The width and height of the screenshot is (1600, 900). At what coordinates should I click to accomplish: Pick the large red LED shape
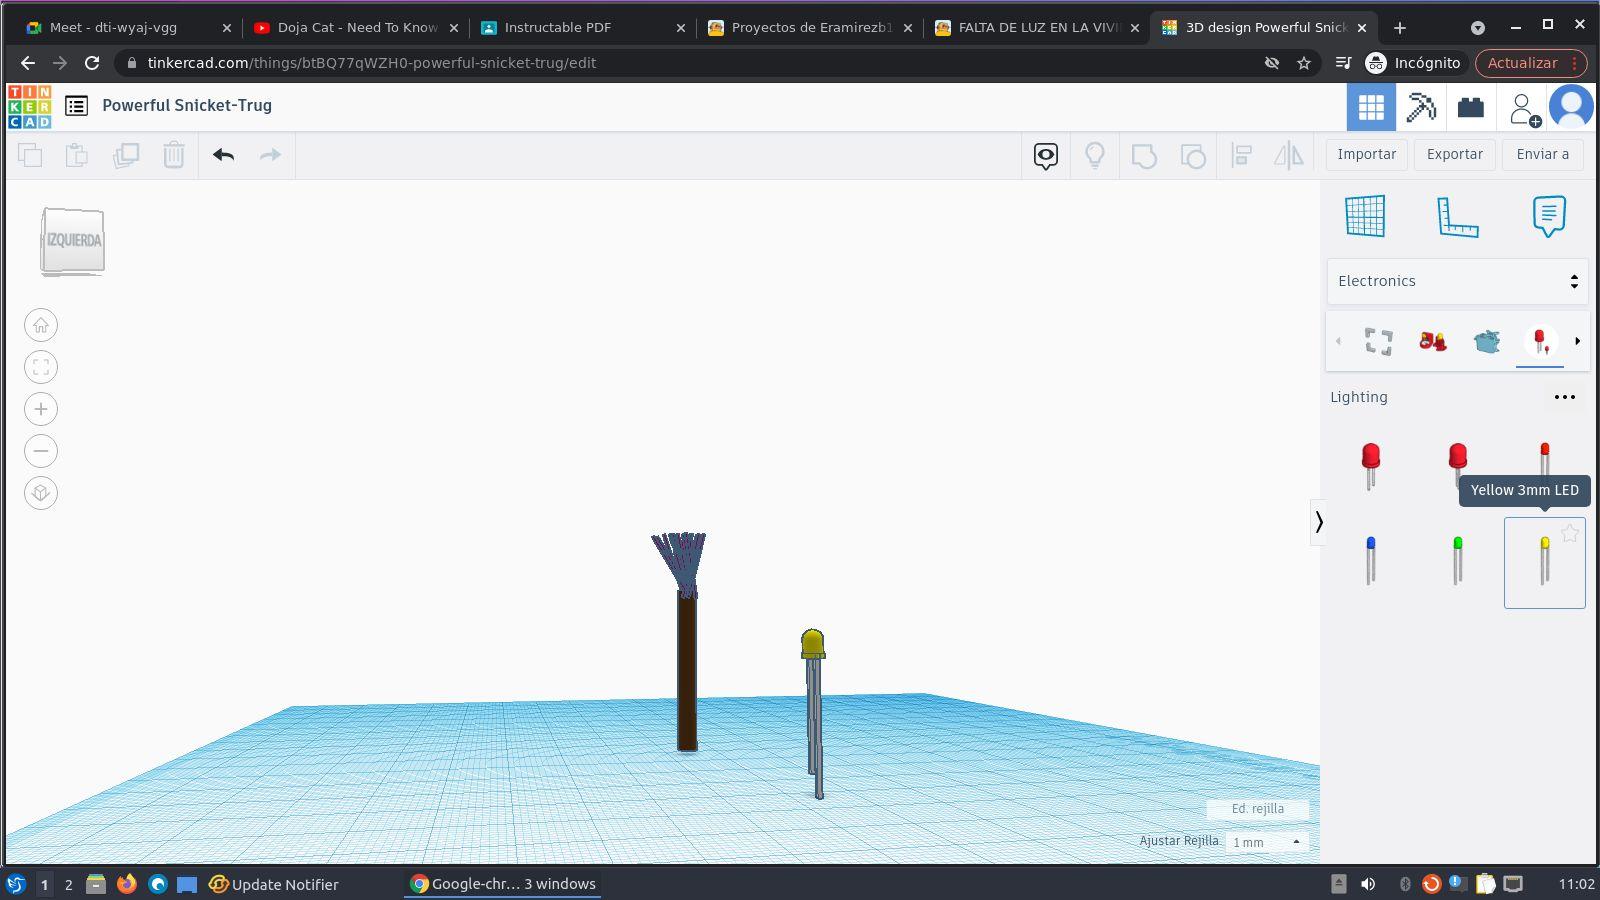(1371, 466)
